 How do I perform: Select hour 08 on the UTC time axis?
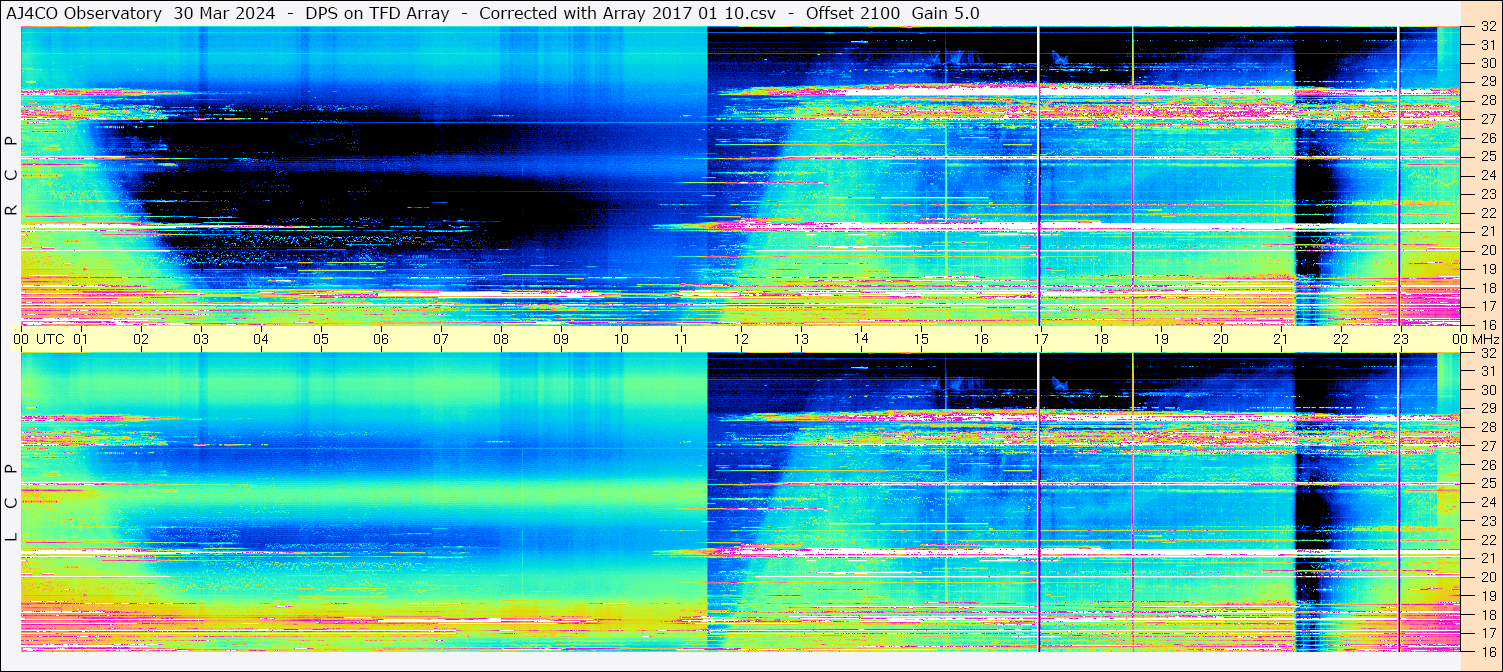point(501,339)
